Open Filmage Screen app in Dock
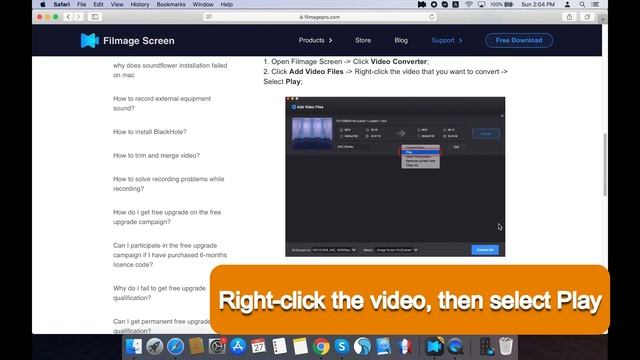The width and height of the screenshot is (640, 360). pos(435,347)
